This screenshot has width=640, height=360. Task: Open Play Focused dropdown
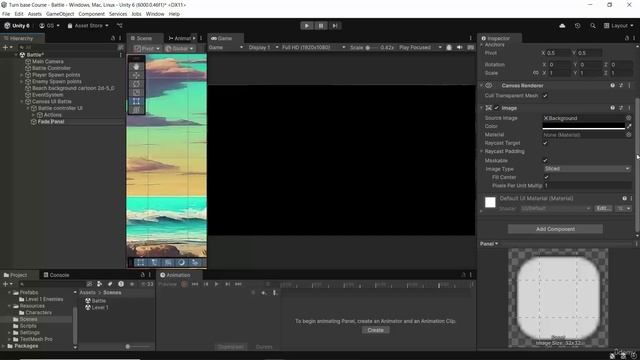(x=420, y=47)
